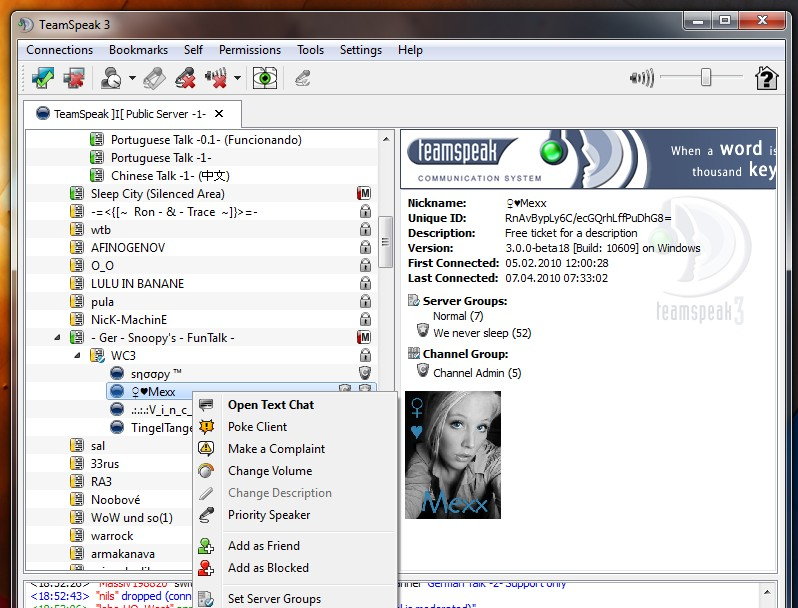Click the channel icon next to RA3
The height and width of the screenshot is (608, 798).
point(77,482)
